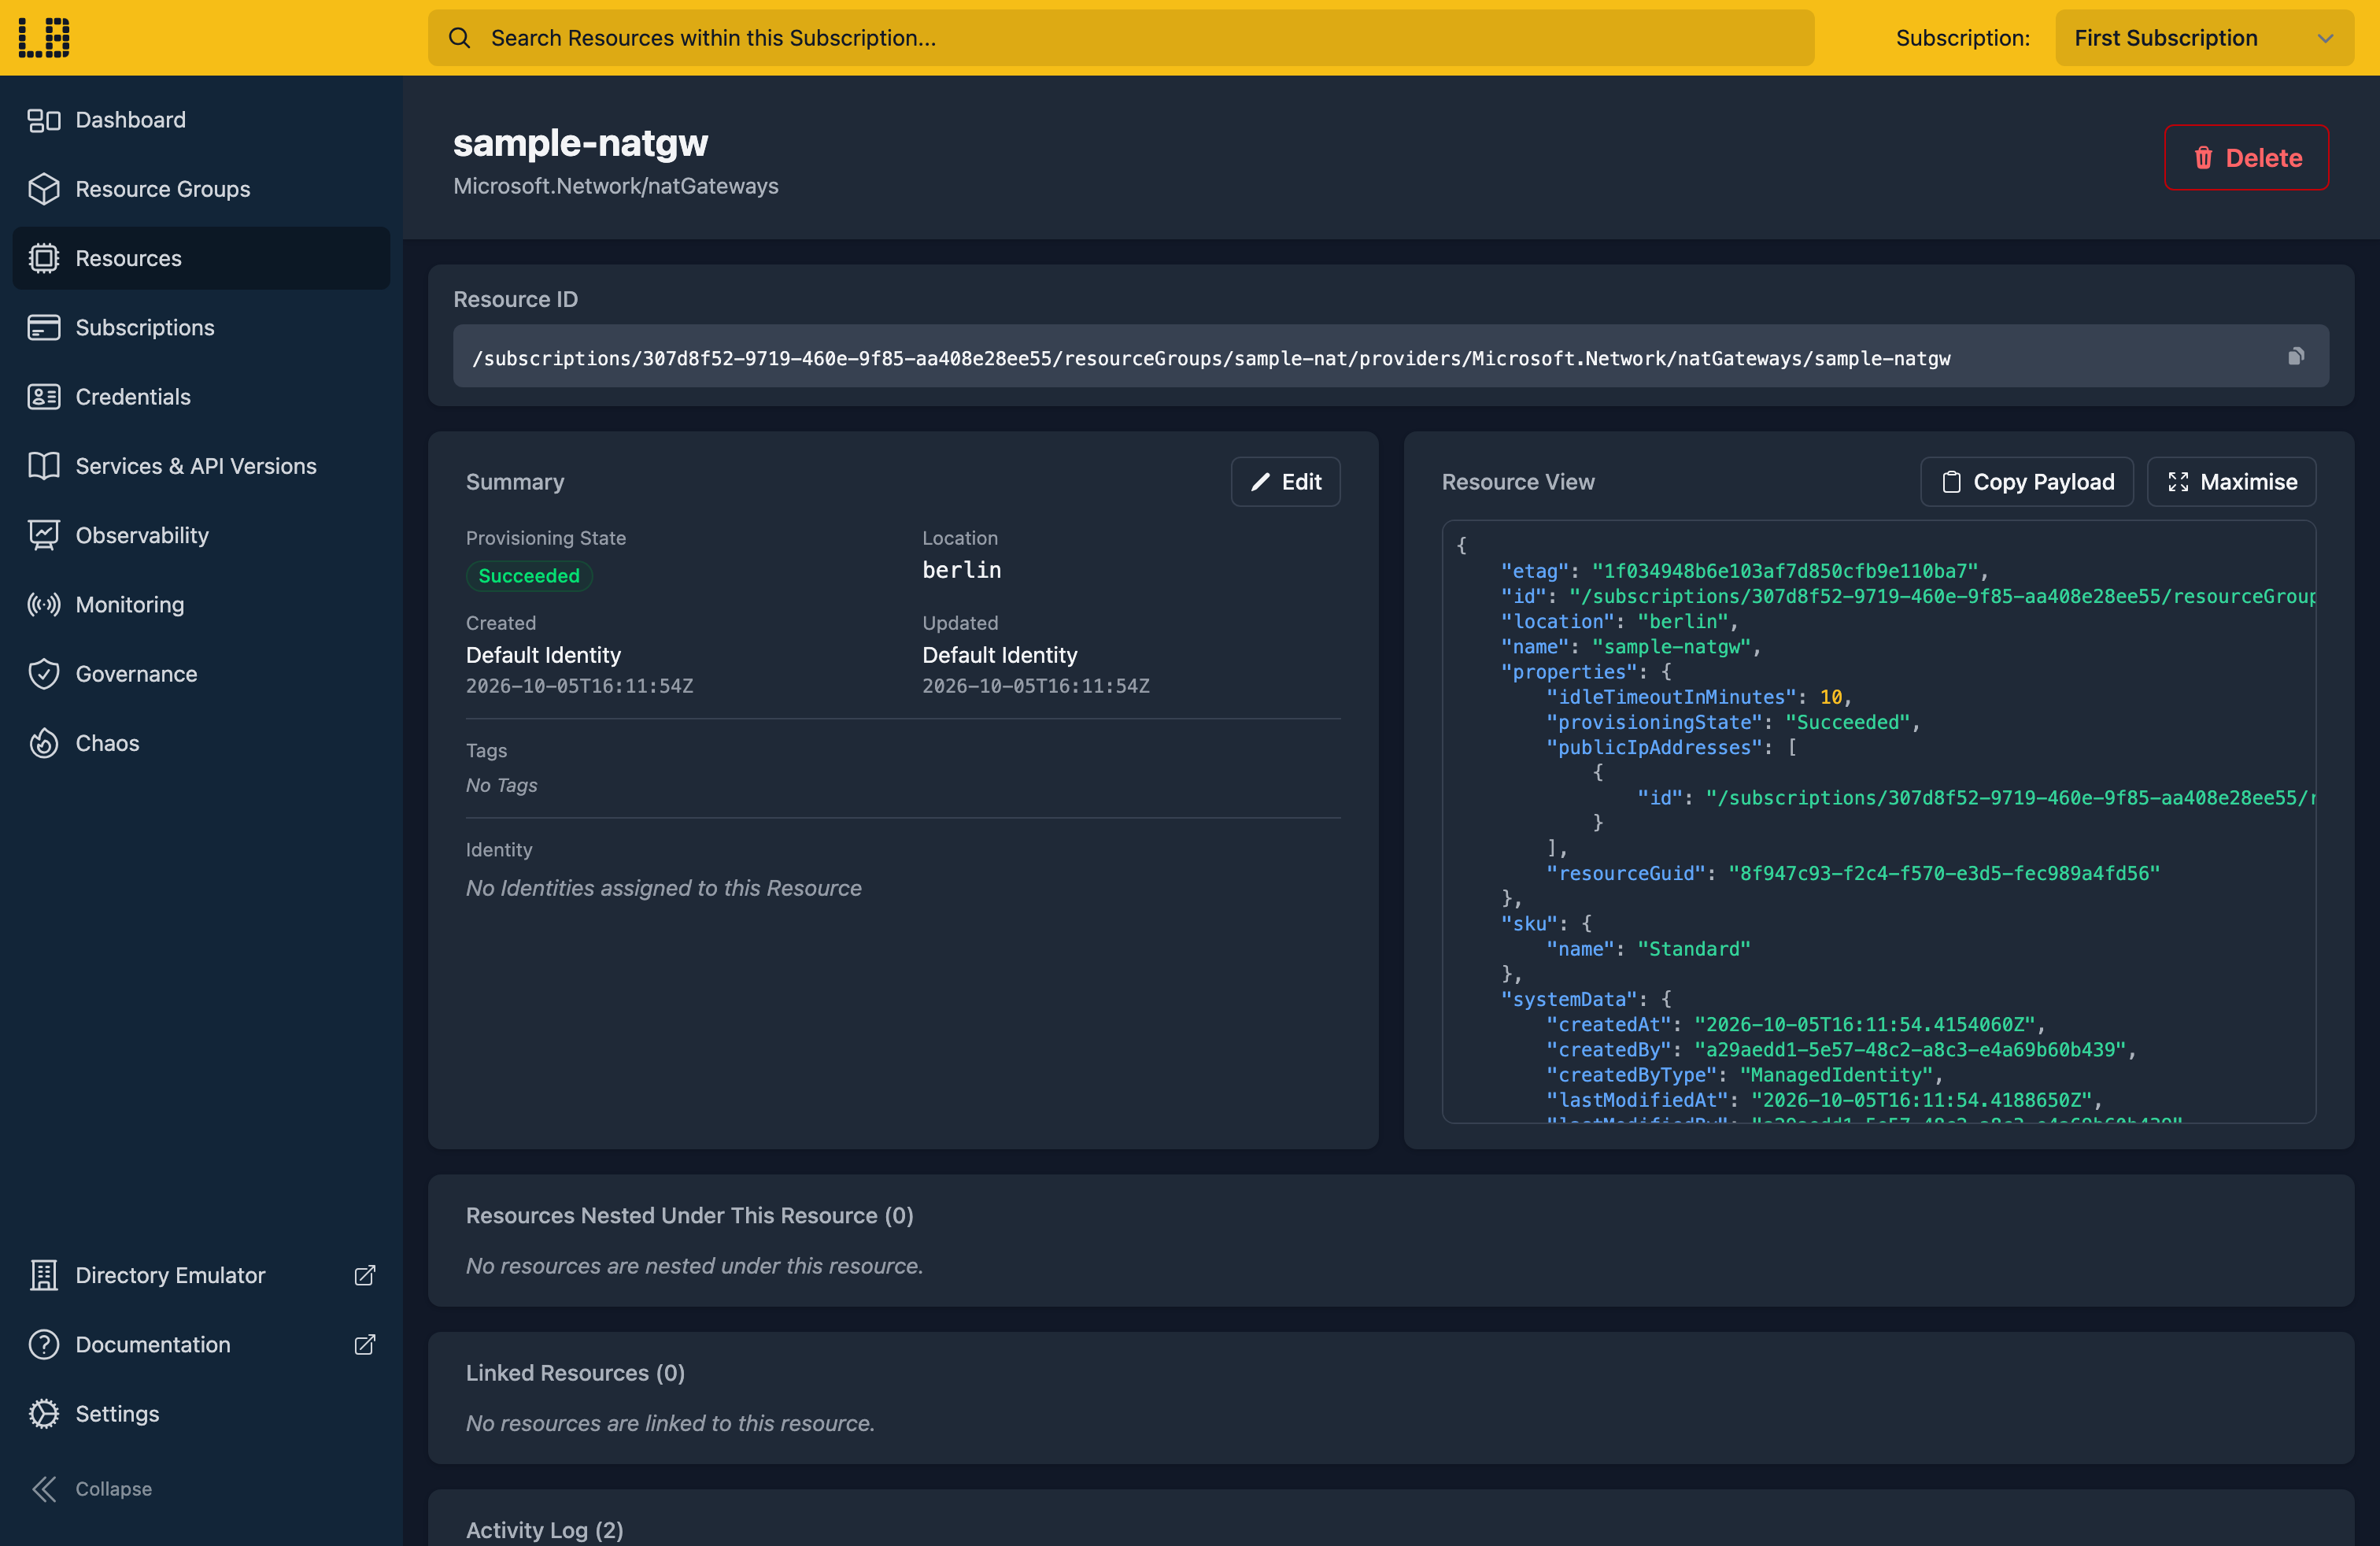The width and height of the screenshot is (2380, 1546).
Task: Open the Services & API Versions page
Action: pos(201,466)
